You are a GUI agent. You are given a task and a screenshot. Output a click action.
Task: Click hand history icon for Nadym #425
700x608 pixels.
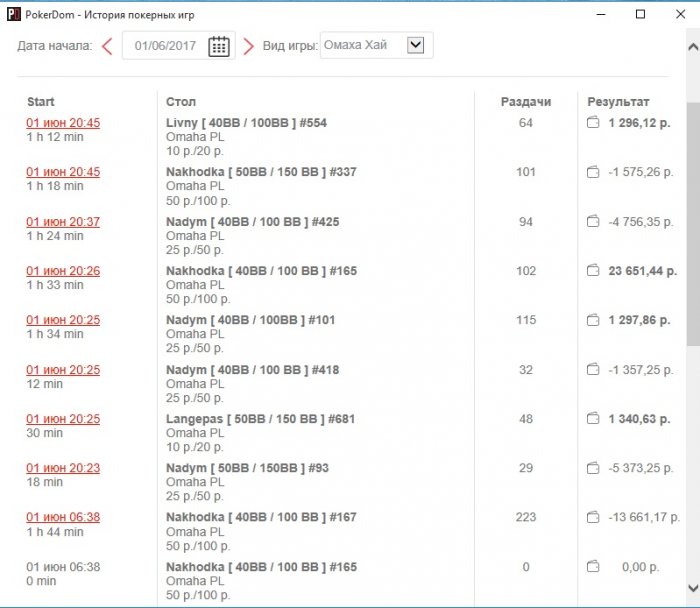click(592, 222)
